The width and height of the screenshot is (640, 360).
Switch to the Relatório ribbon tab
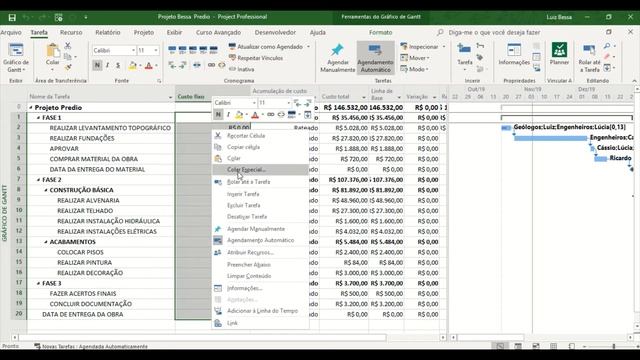pos(108,32)
